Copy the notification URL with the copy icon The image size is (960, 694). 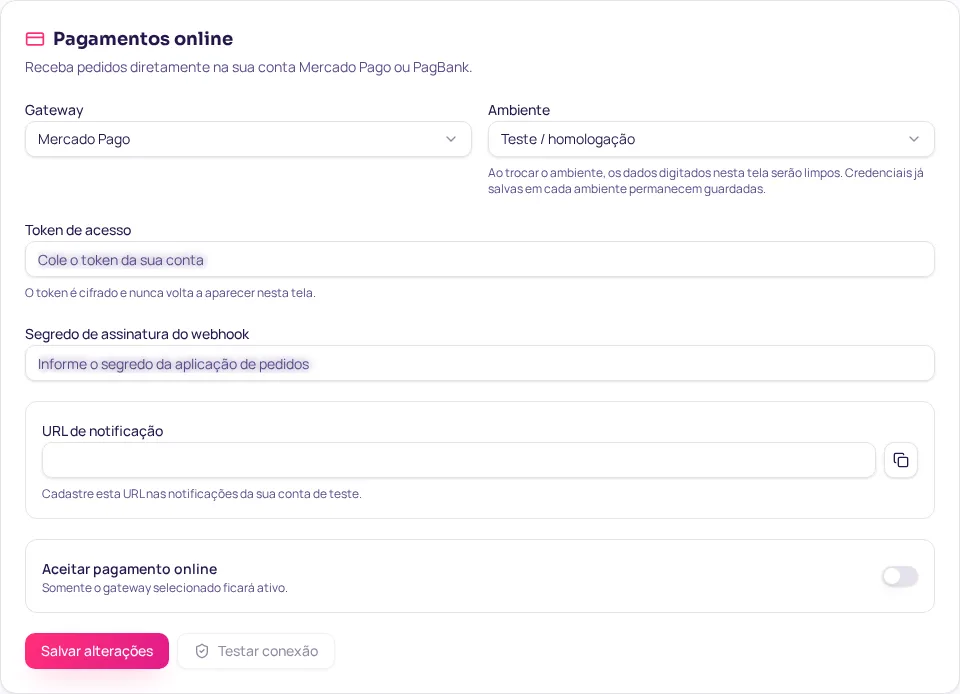tap(901, 460)
